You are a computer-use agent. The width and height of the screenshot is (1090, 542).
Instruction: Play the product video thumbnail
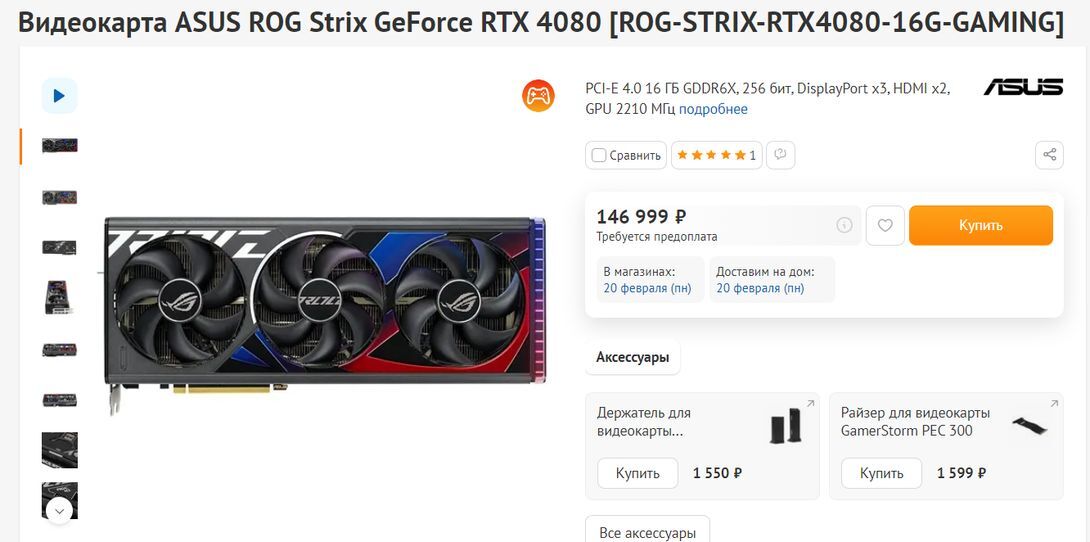point(59,96)
